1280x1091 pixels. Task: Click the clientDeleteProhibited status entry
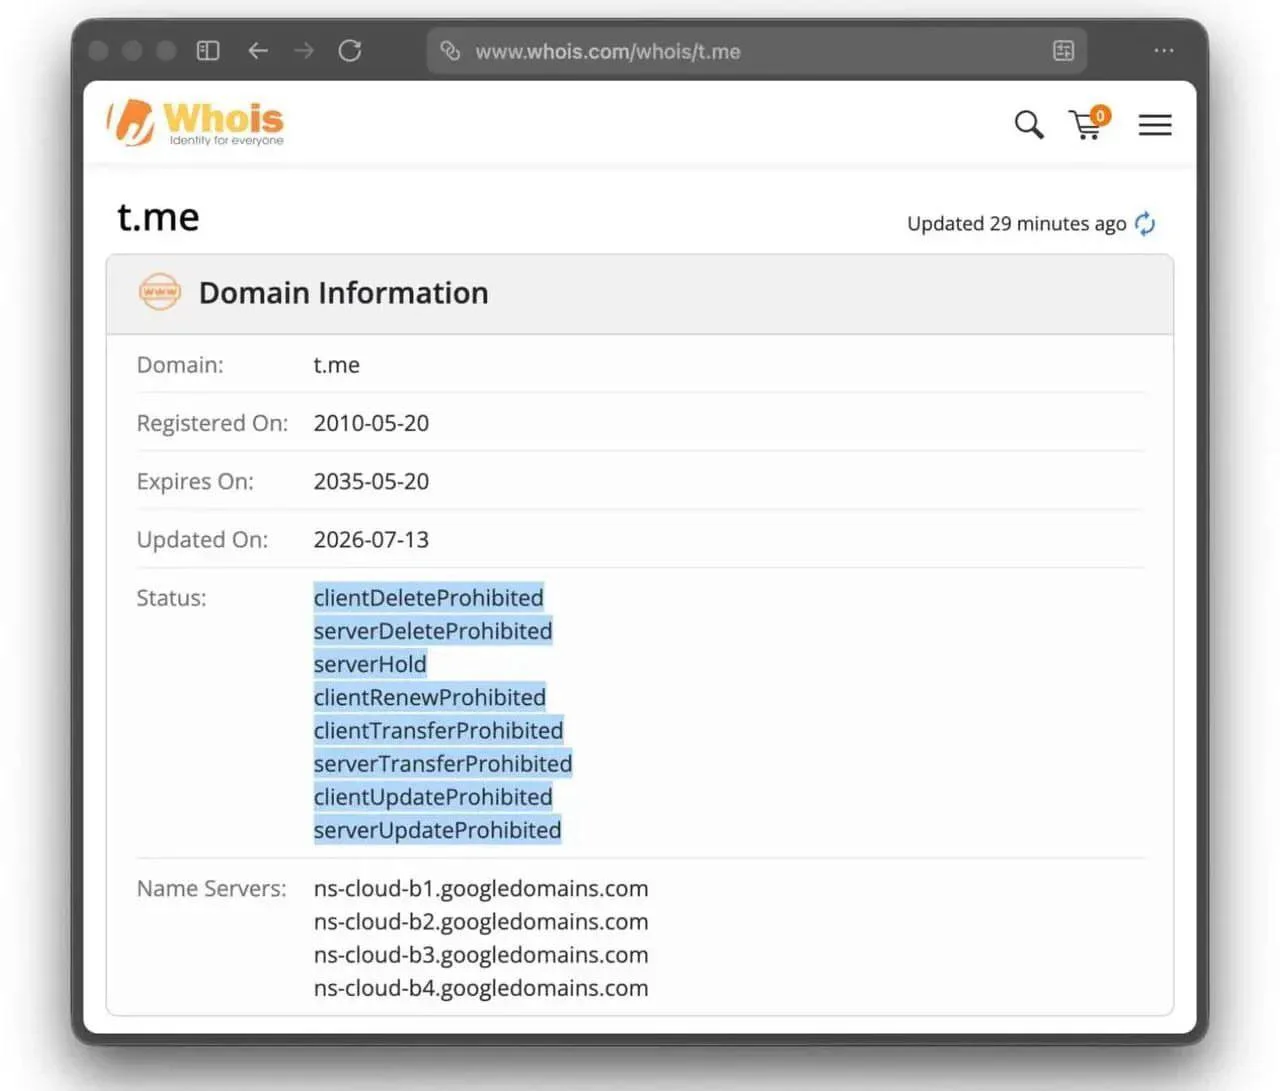429,598
